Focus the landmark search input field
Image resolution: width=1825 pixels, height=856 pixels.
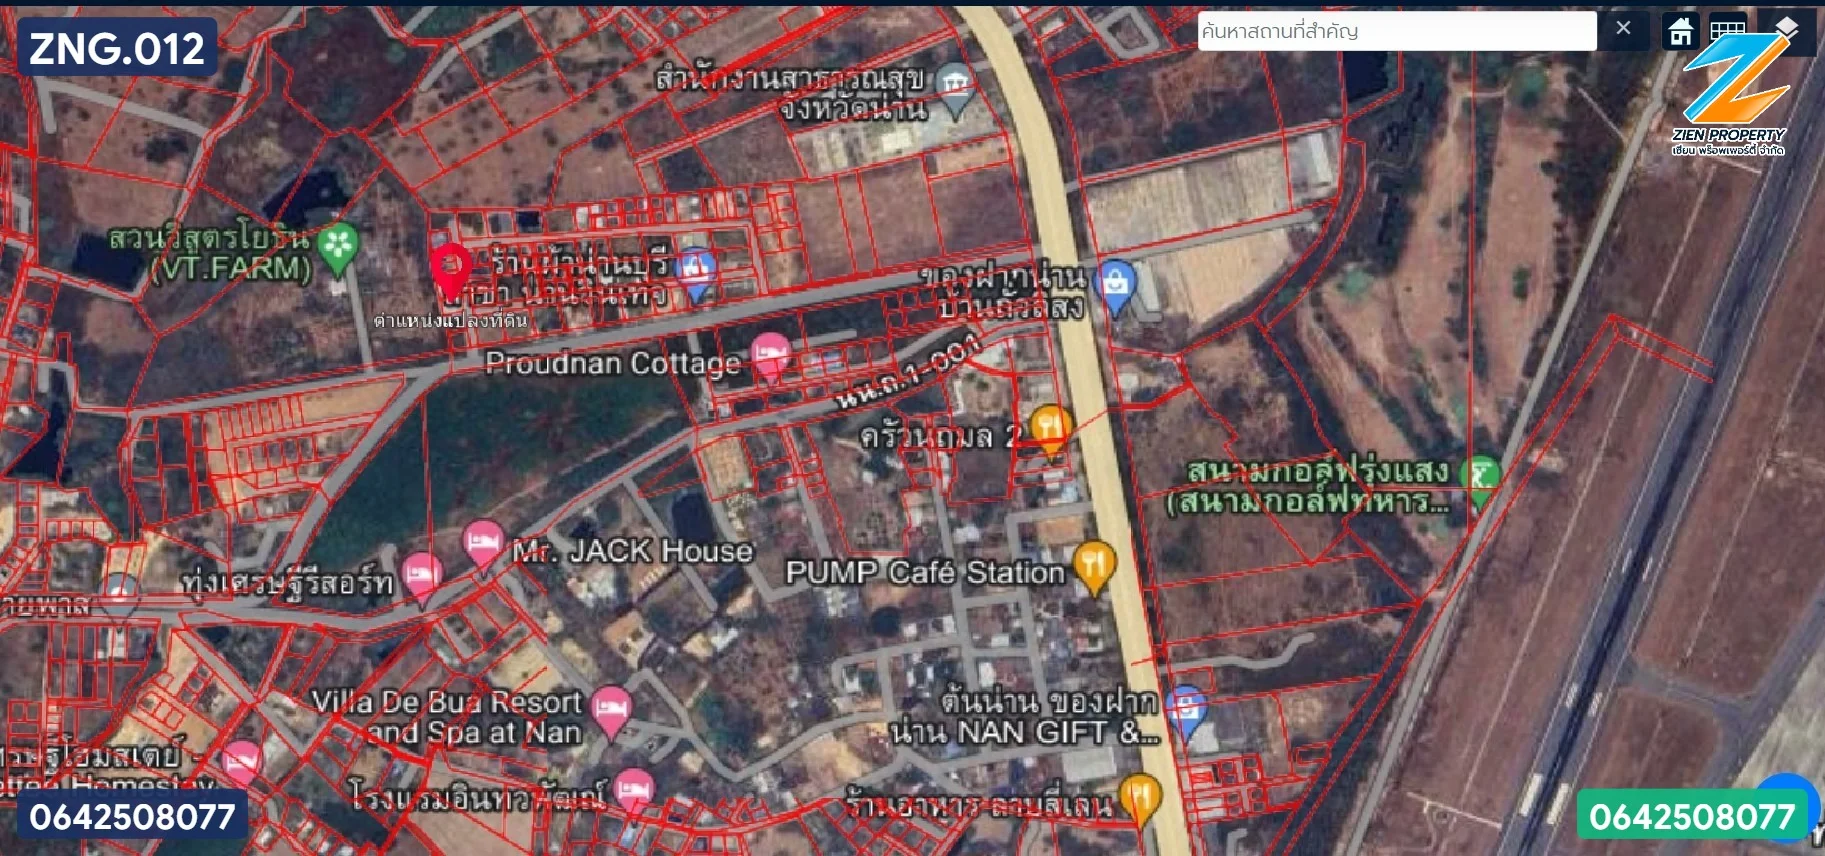[x=1395, y=31]
